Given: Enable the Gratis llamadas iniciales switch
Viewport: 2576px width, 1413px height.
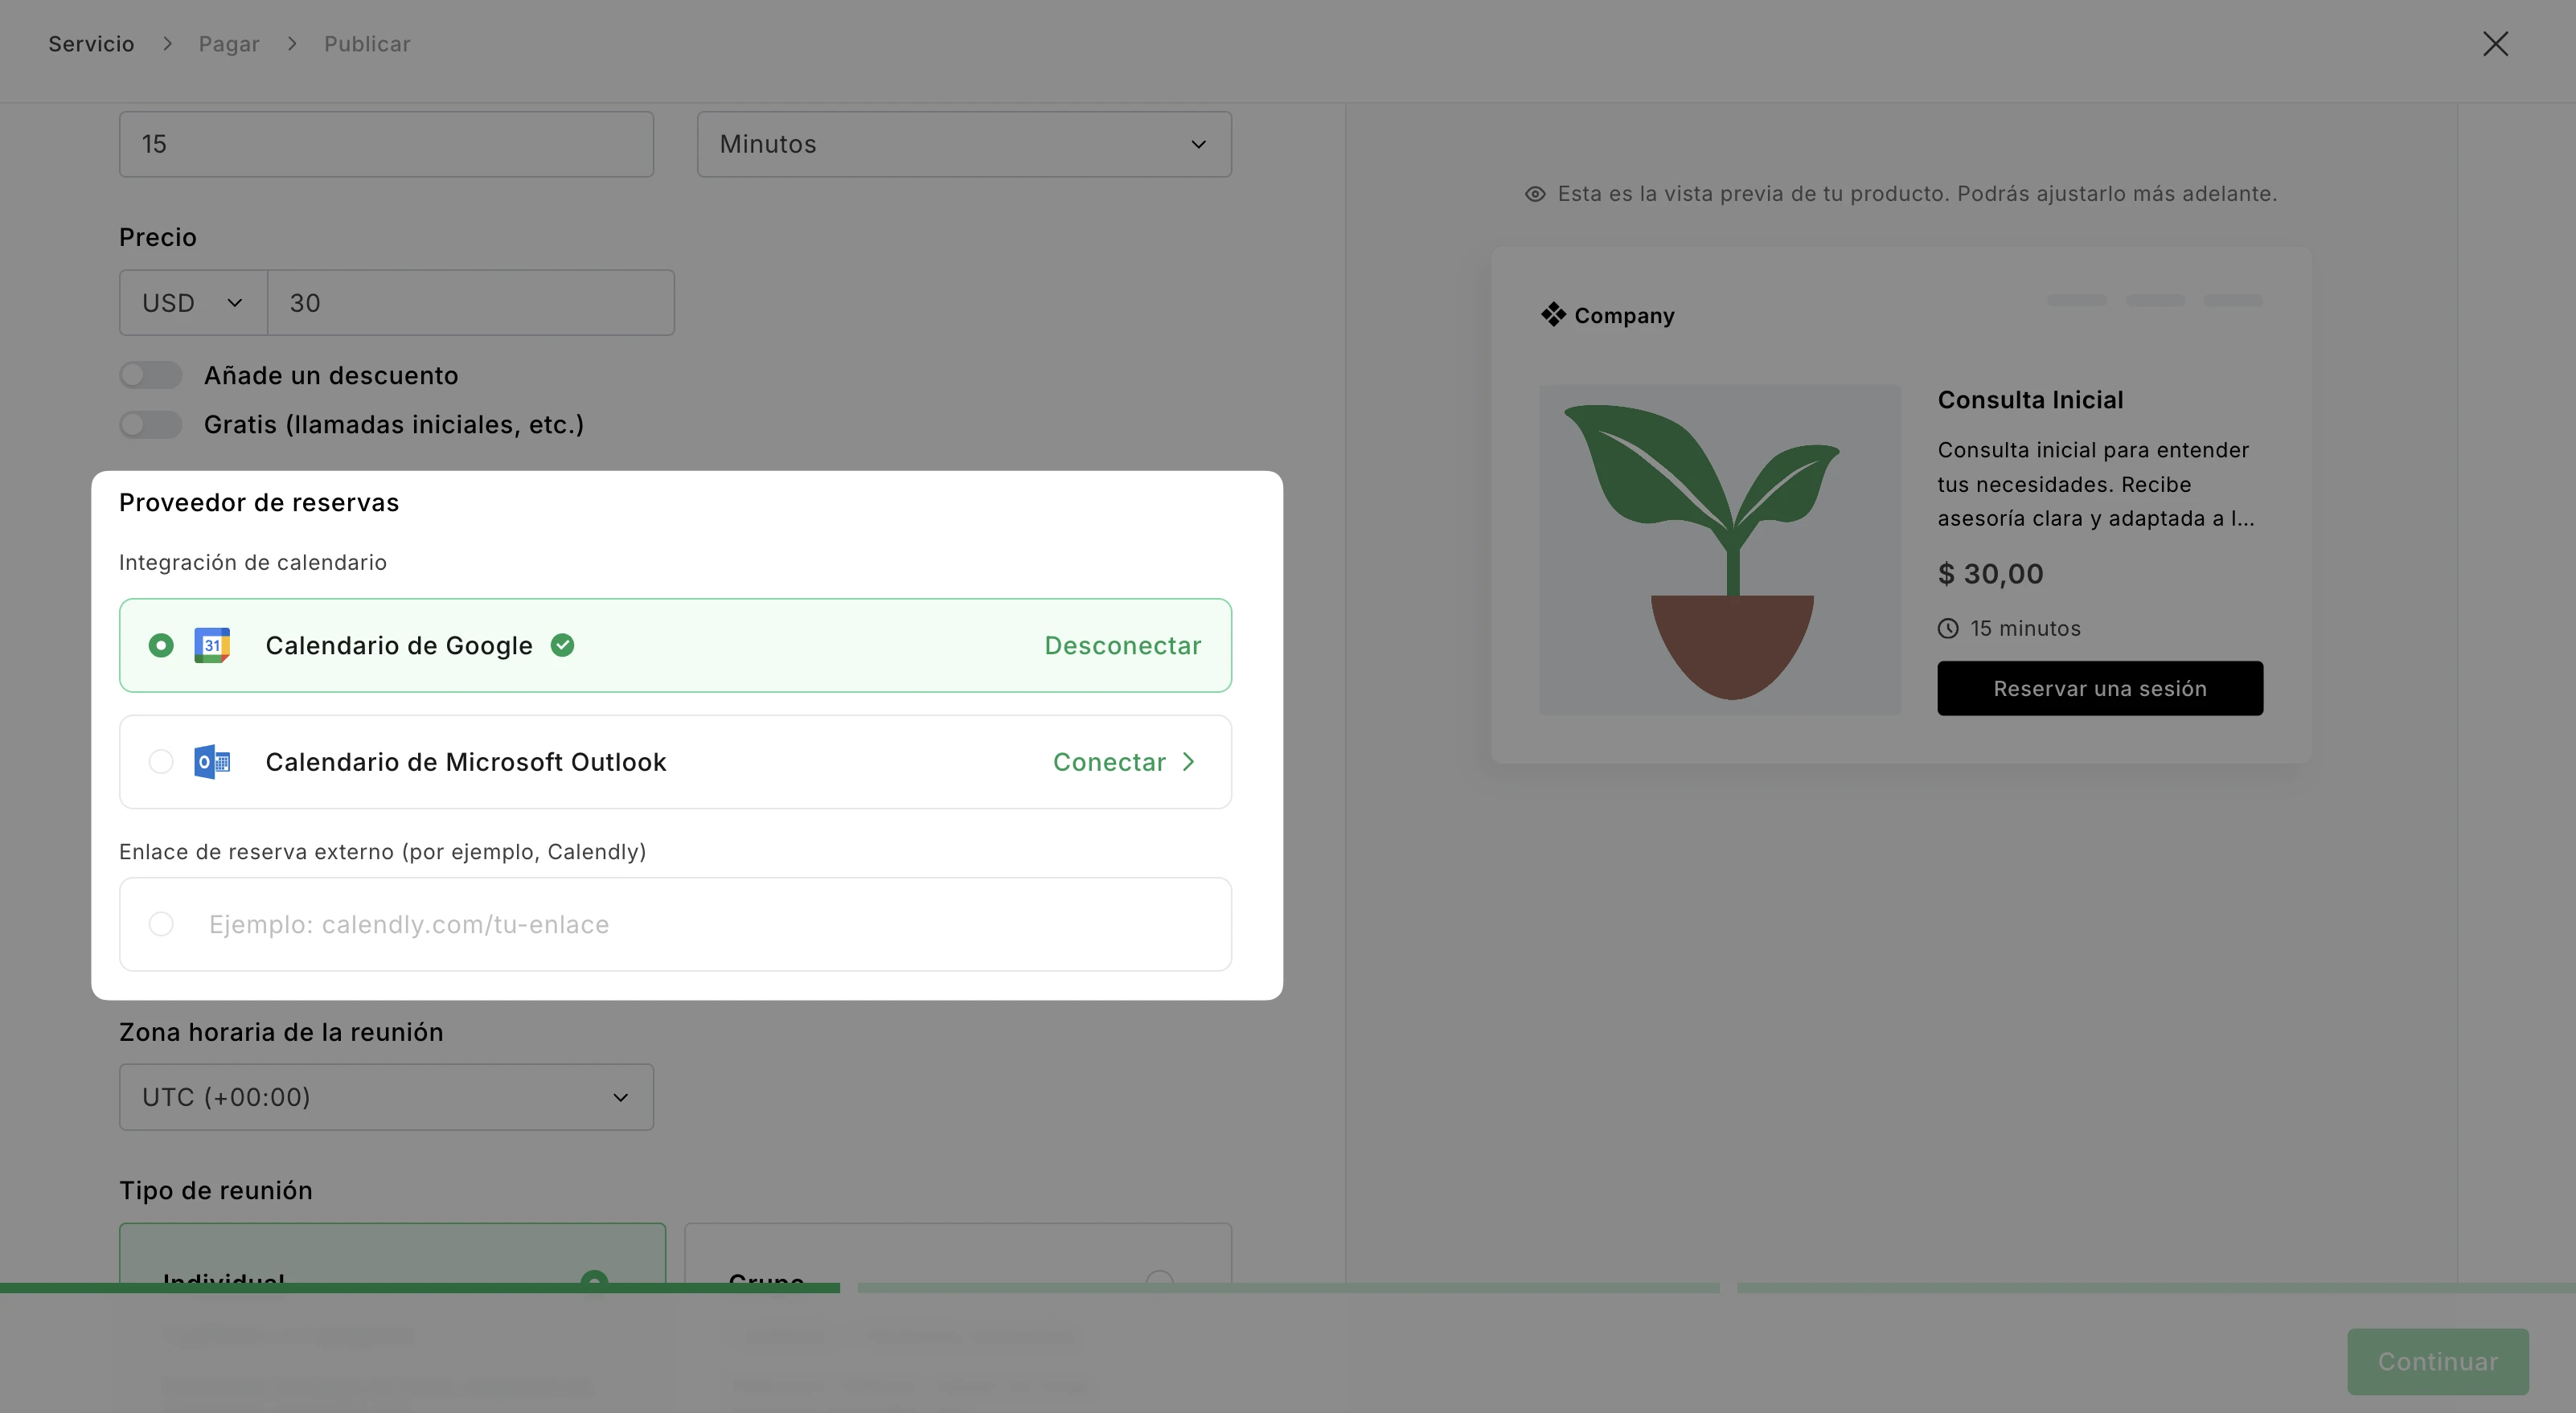Looking at the screenshot, I should [150, 424].
